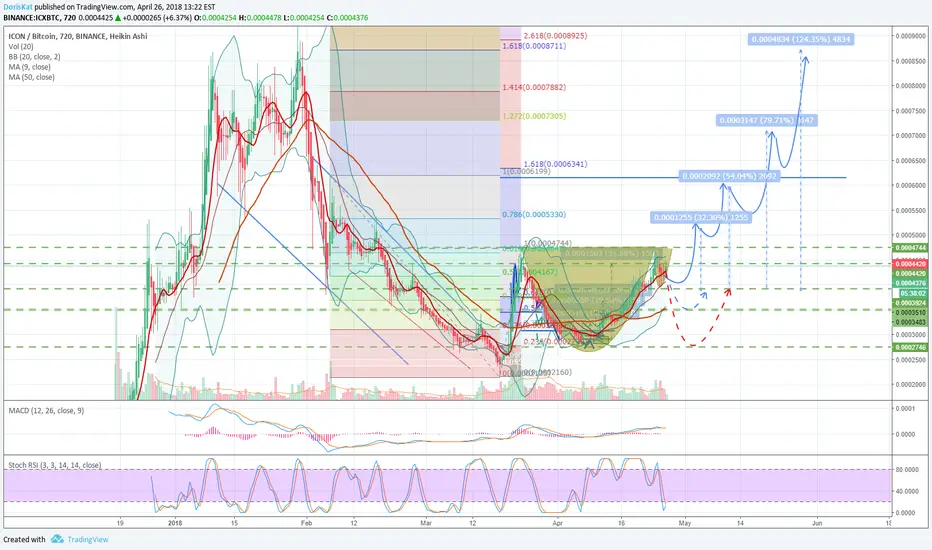
Task: Select the MA (50, close) indicator label
Action: coord(32,77)
